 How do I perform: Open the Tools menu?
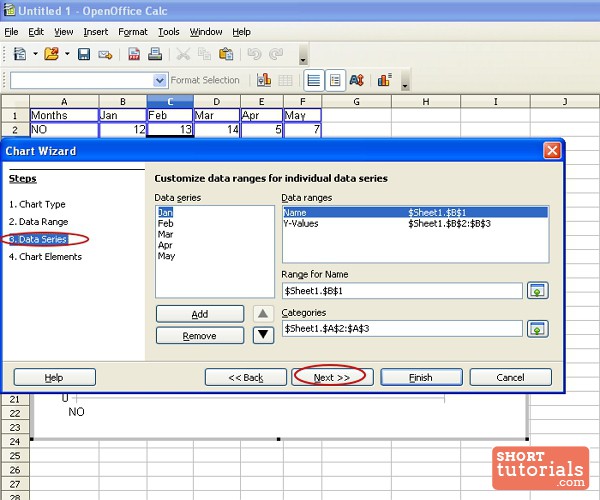pyautogui.click(x=169, y=32)
